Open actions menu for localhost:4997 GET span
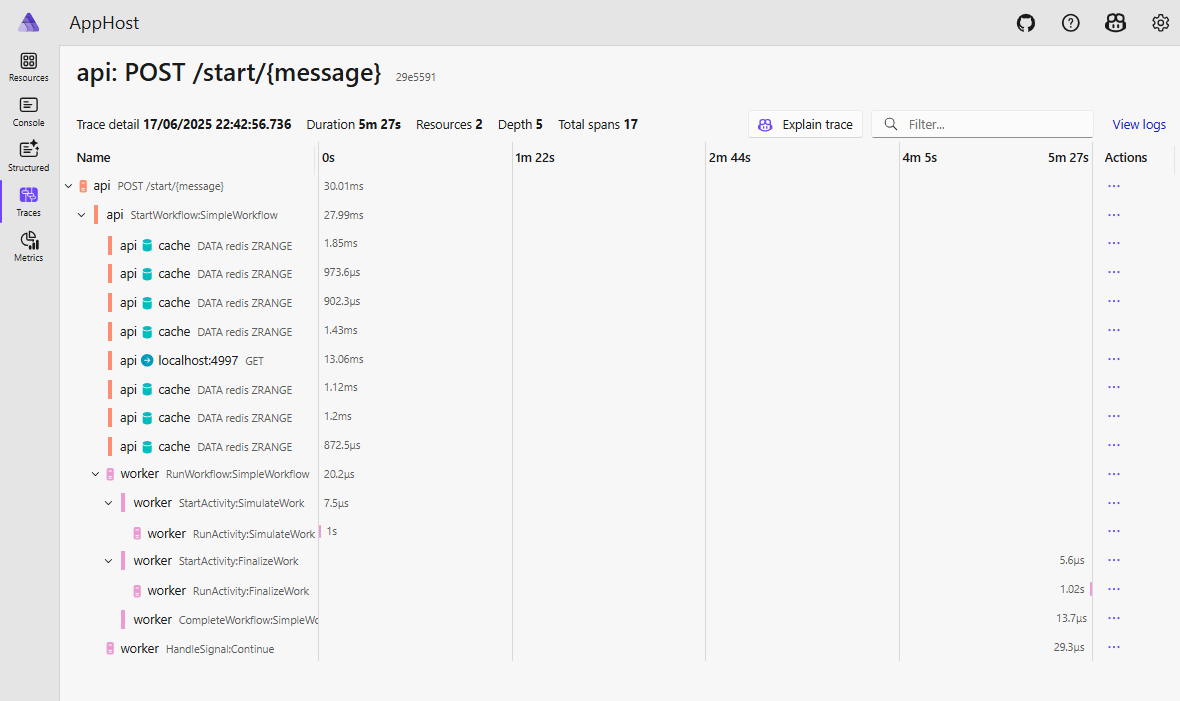 coord(1114,360)
